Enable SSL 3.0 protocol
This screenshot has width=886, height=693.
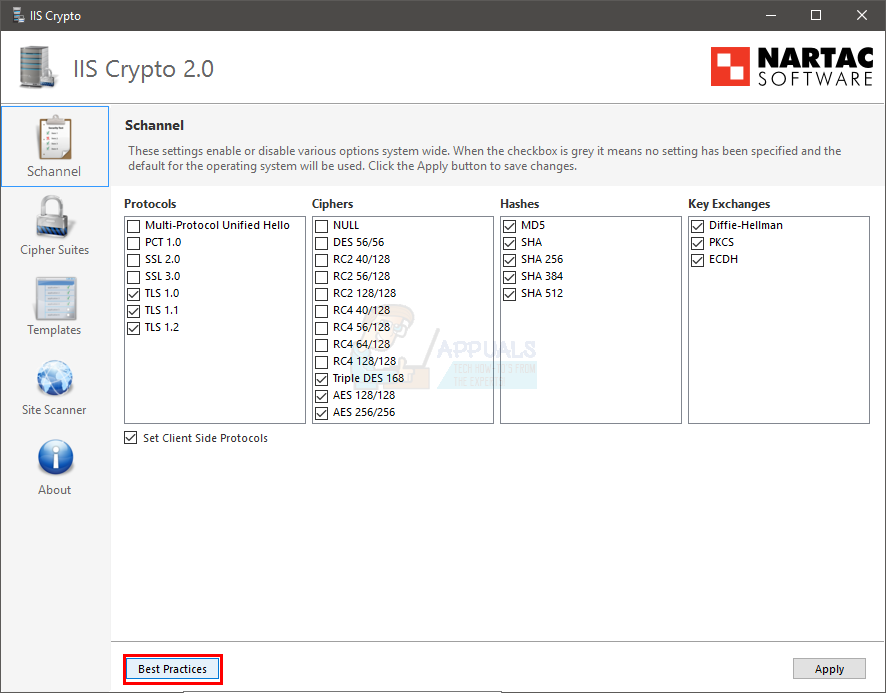(x=133, y=277)
